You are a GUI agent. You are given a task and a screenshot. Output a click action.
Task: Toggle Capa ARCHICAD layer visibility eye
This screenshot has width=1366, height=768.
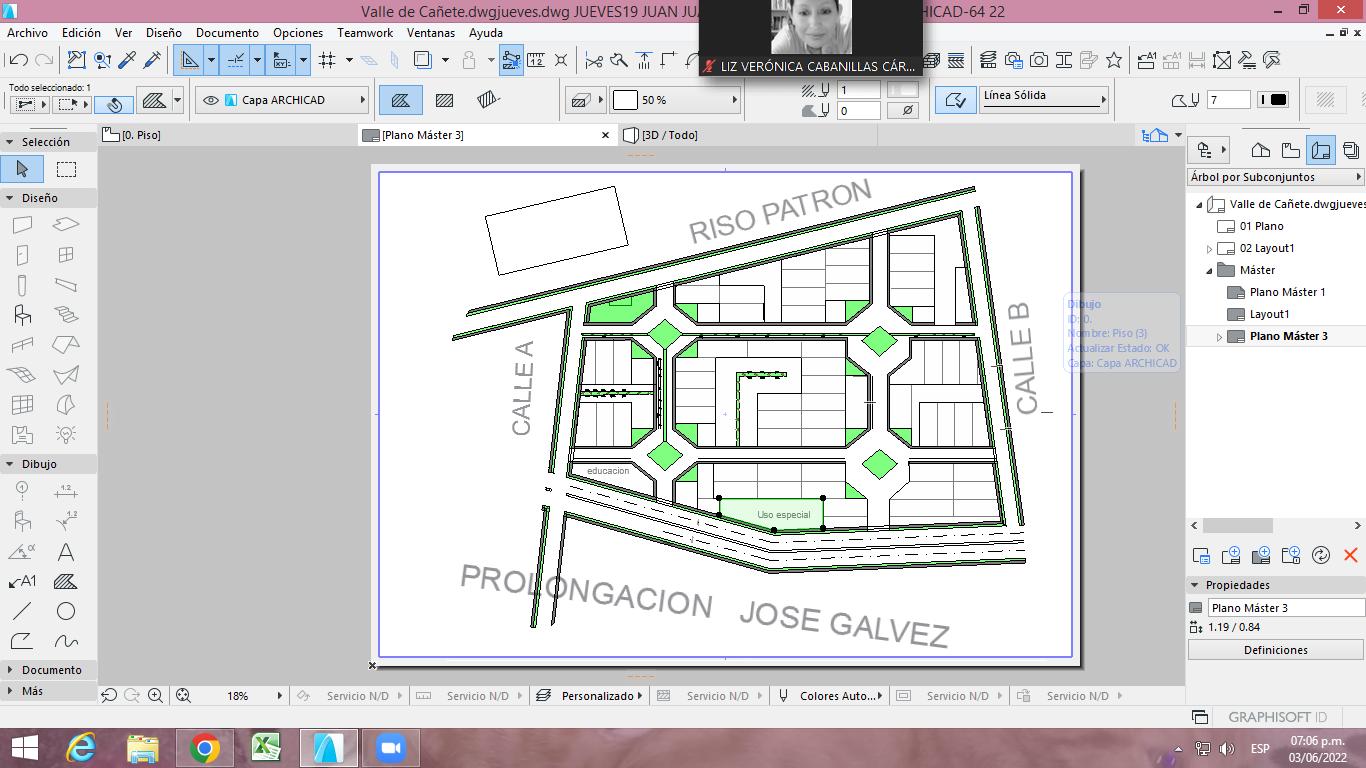tap(211, 100)
